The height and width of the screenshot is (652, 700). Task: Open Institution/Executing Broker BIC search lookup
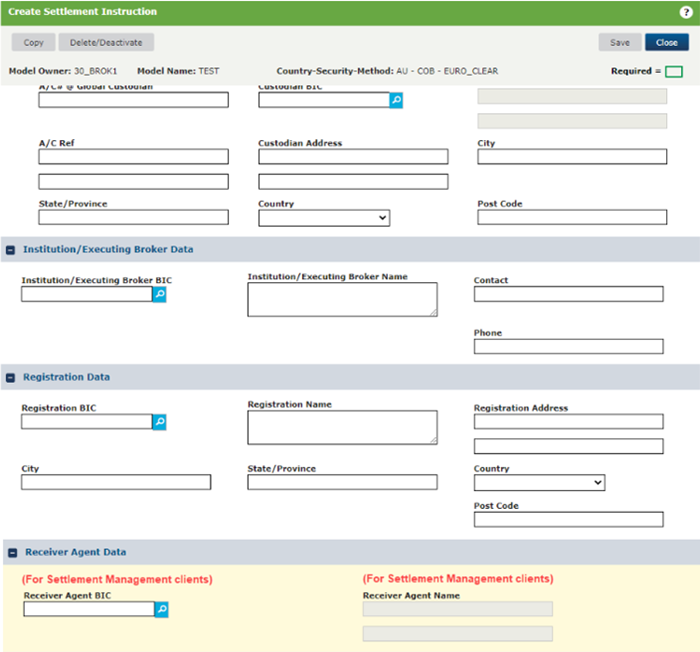(159, 295)
